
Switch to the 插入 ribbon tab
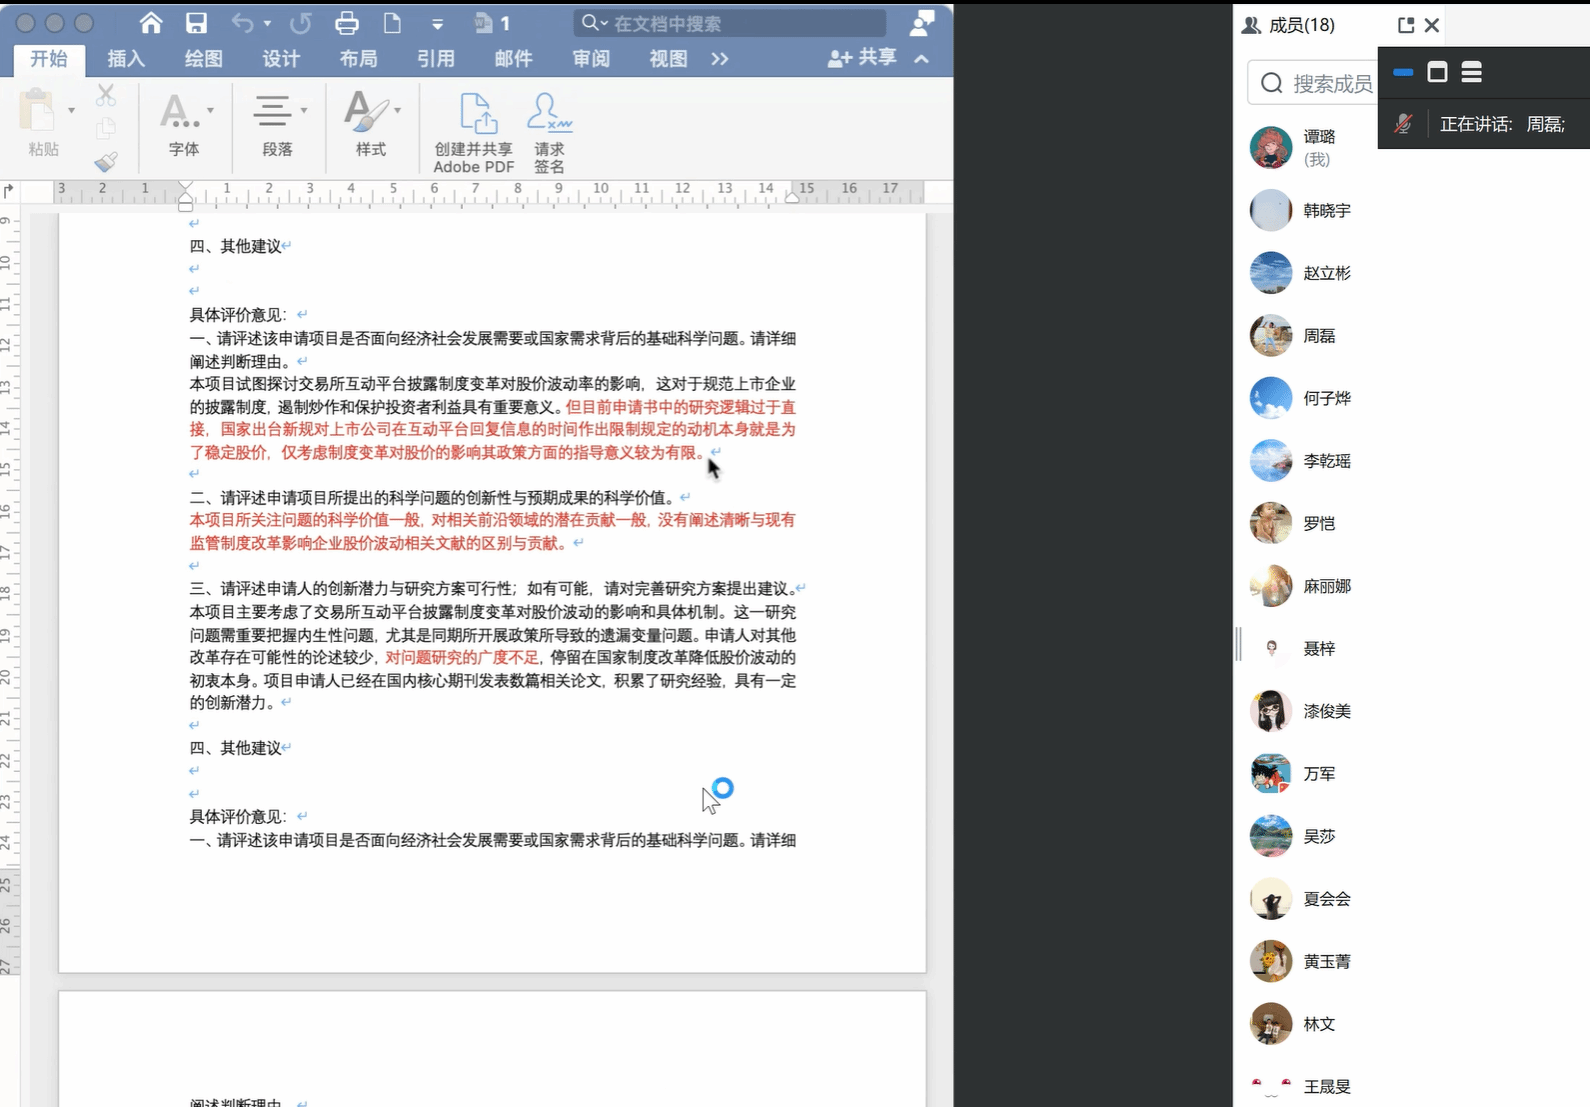[126, 59]
